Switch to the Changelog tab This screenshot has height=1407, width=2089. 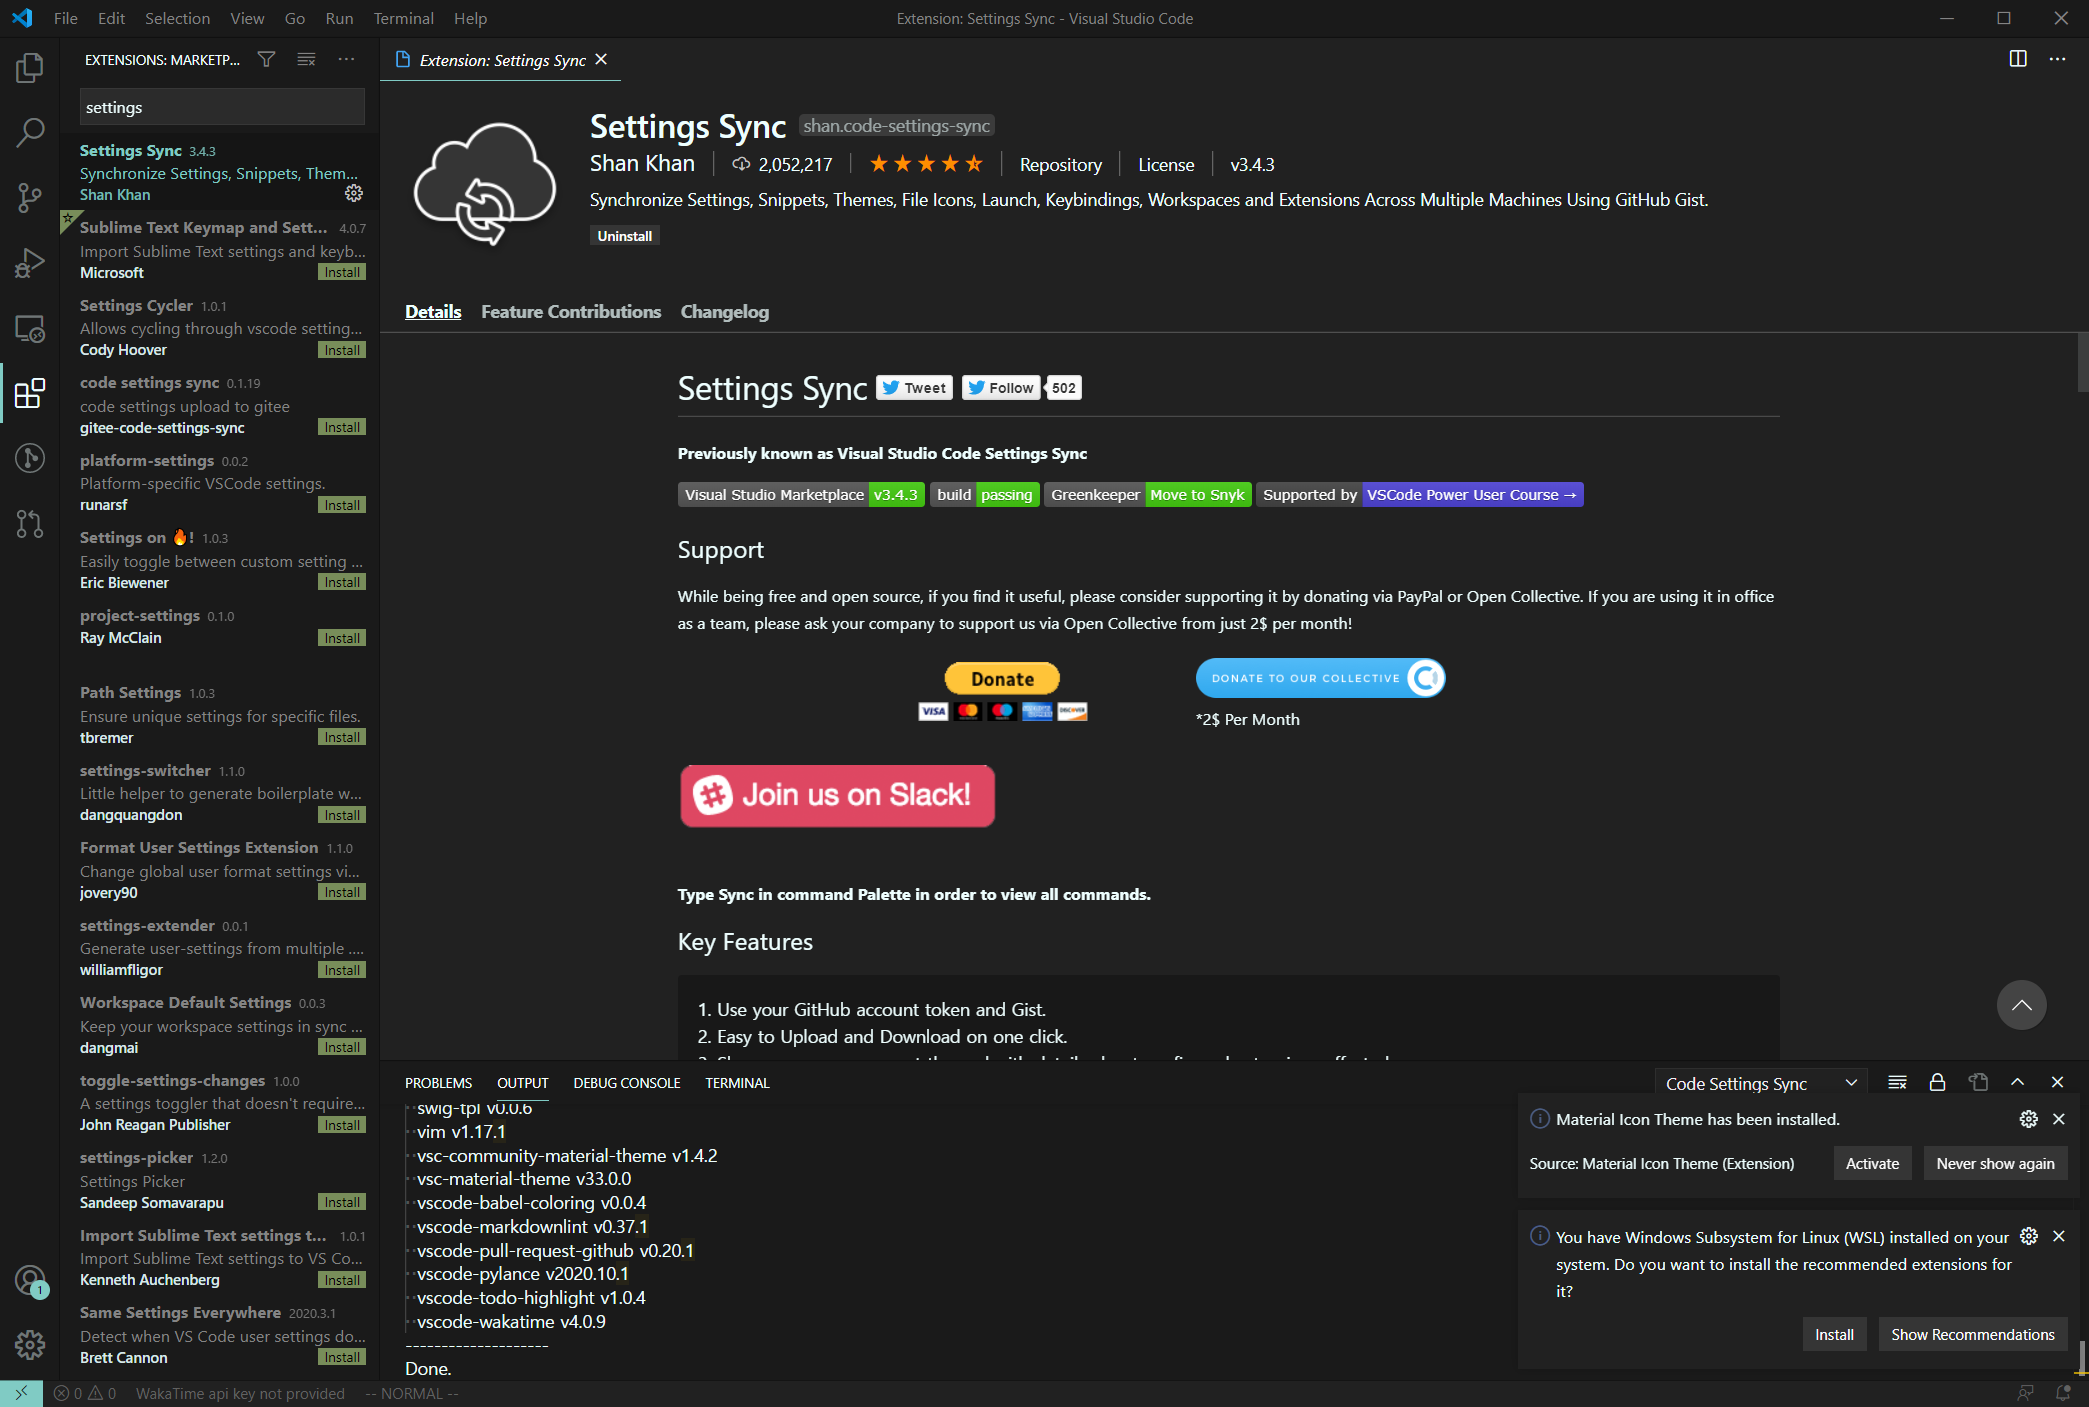[x=724, y=312]
